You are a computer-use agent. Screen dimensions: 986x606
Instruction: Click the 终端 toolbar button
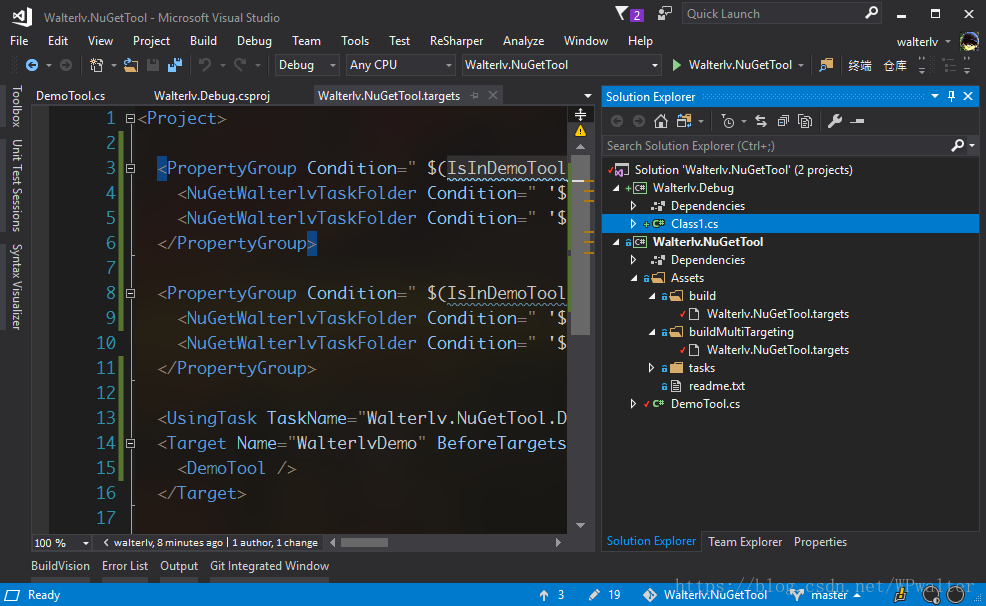pos(860,65)
